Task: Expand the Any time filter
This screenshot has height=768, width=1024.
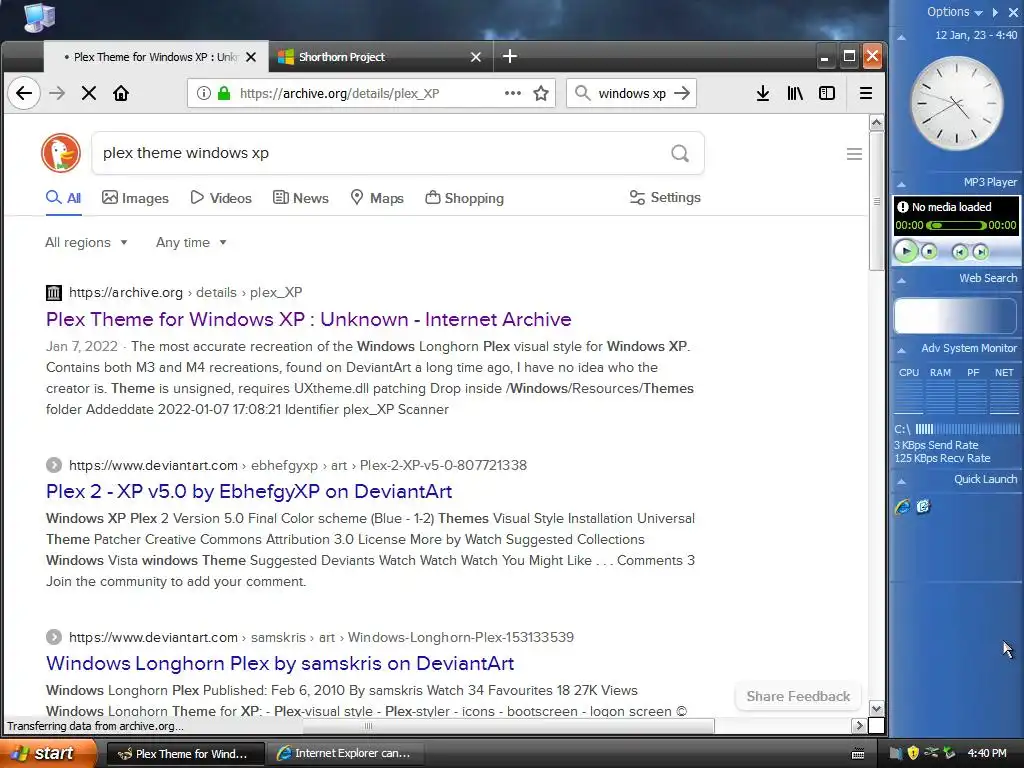Action: coord(191,242)
